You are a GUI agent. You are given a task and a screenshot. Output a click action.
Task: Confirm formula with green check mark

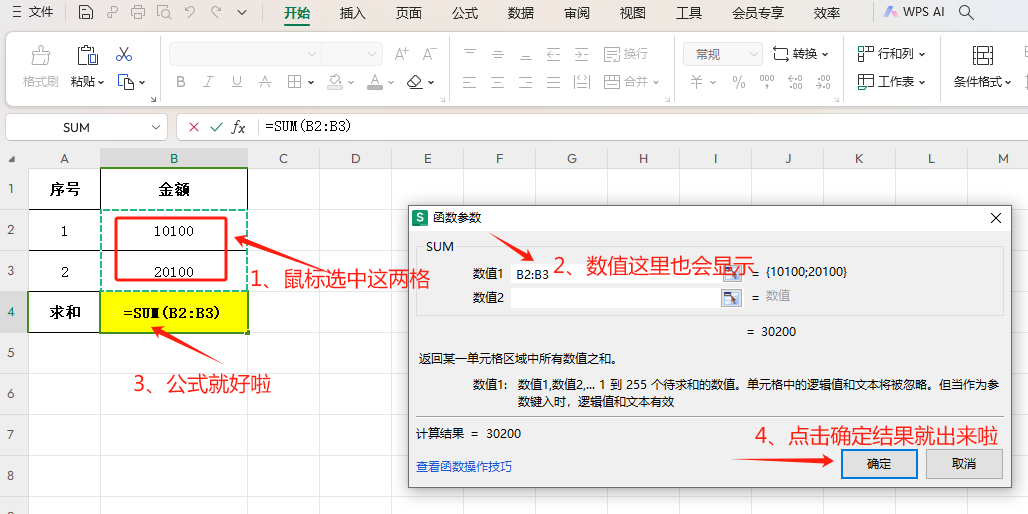[x=216, y=127]
